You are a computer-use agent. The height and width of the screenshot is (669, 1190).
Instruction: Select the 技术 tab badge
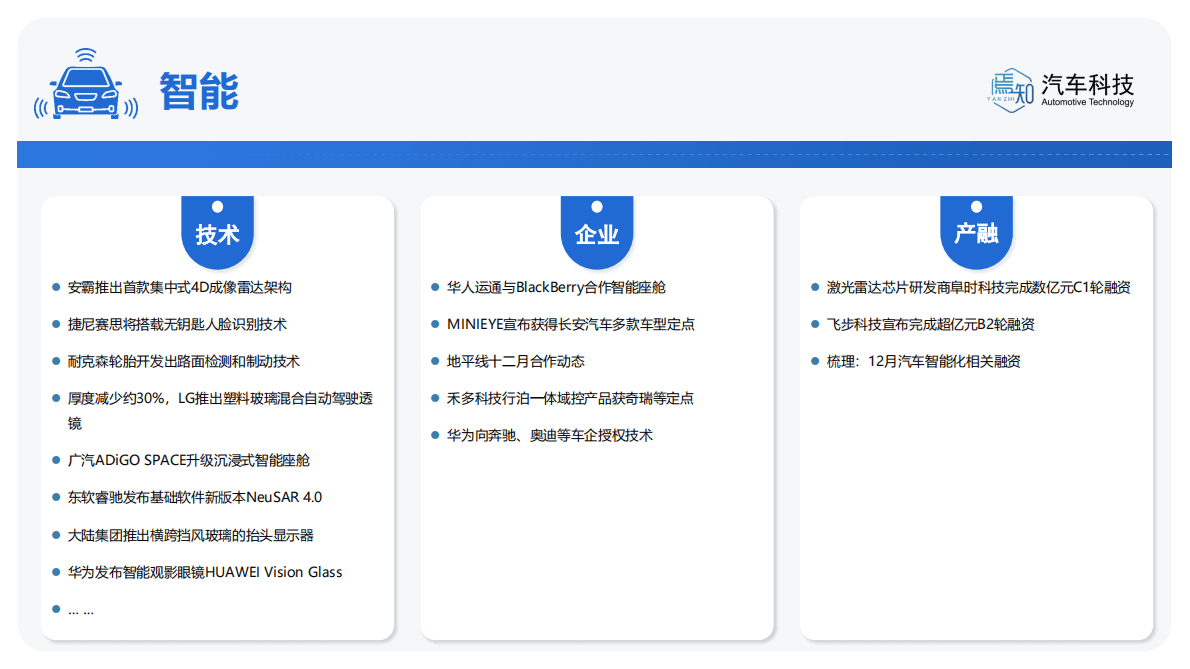217,234
